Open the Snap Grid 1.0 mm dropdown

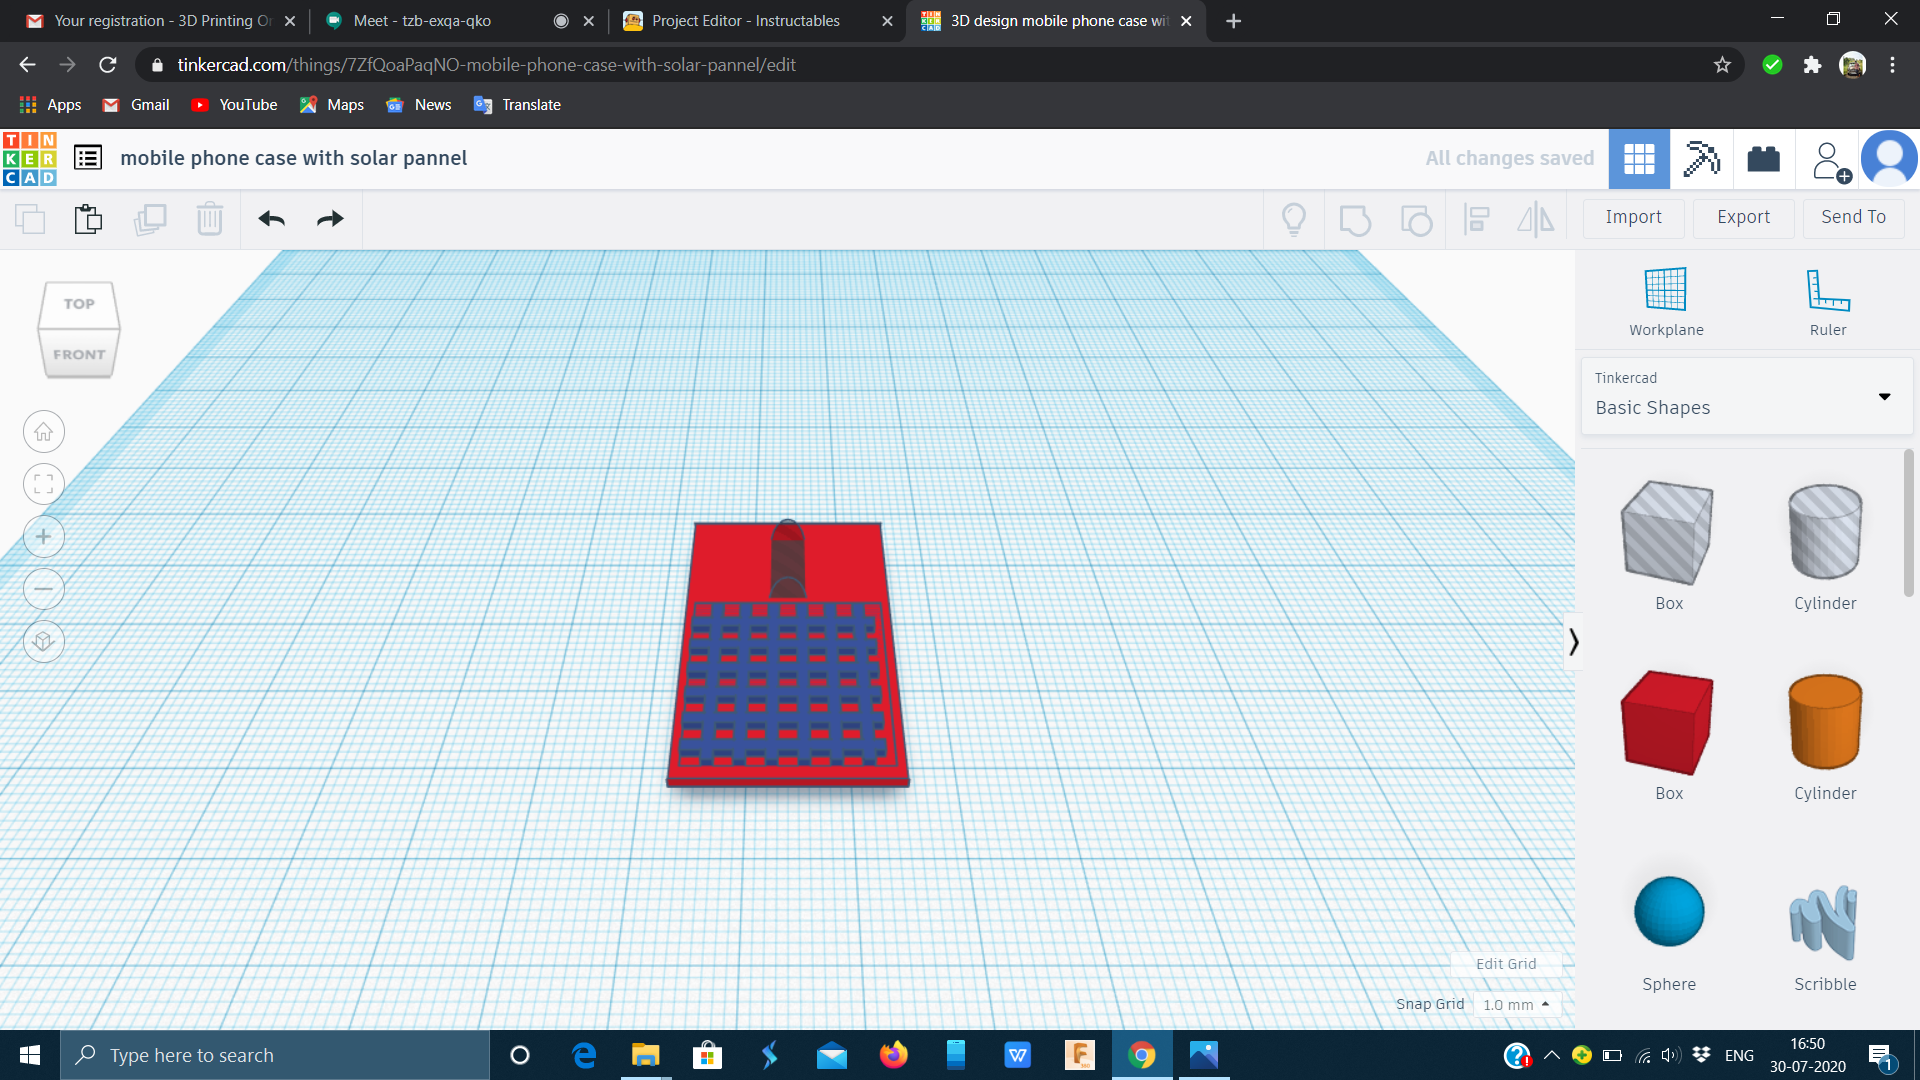click(1516, 1004)
